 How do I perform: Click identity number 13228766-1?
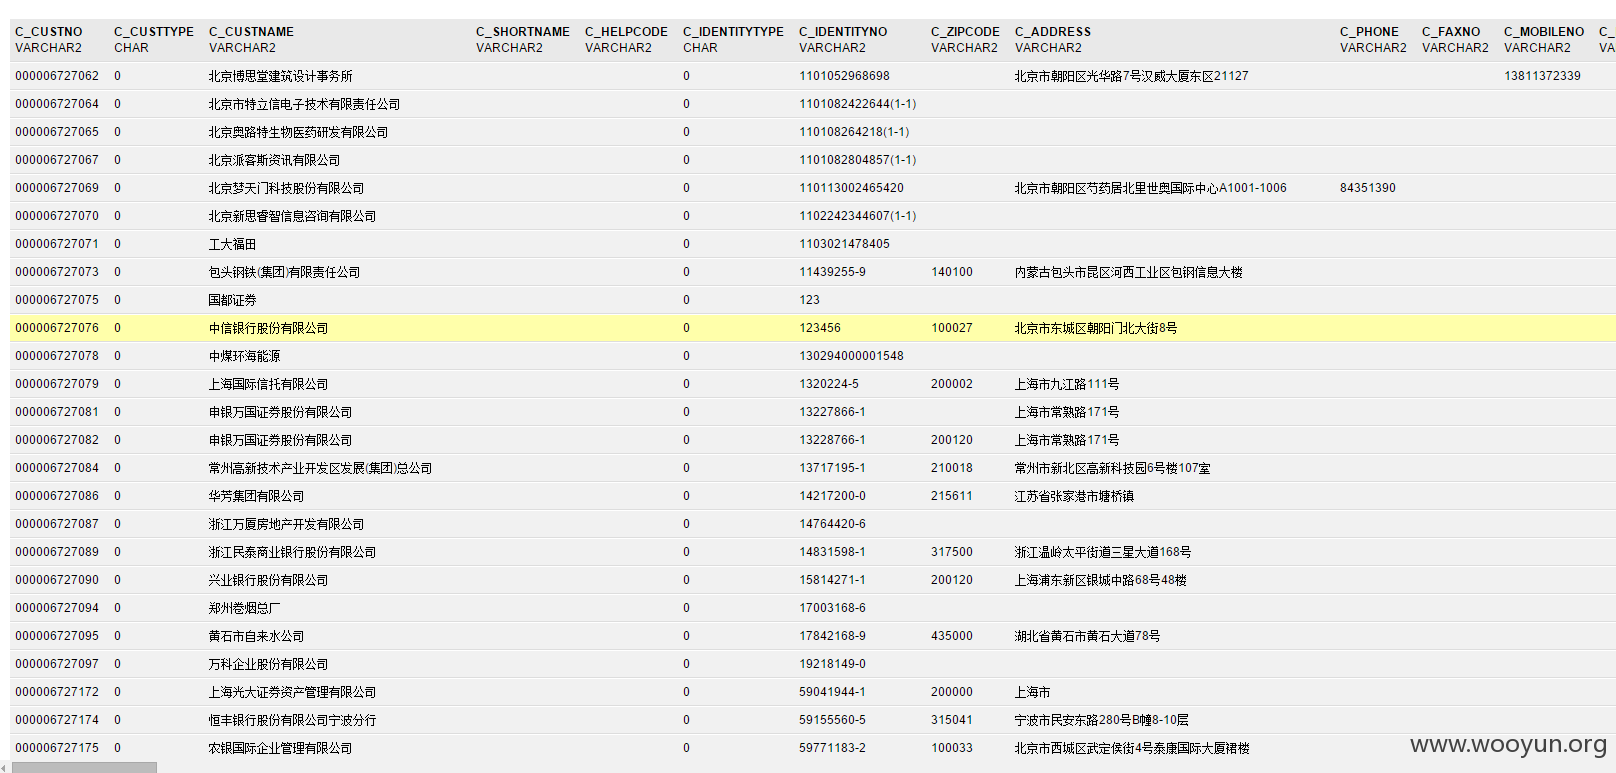tap(832, 440)
